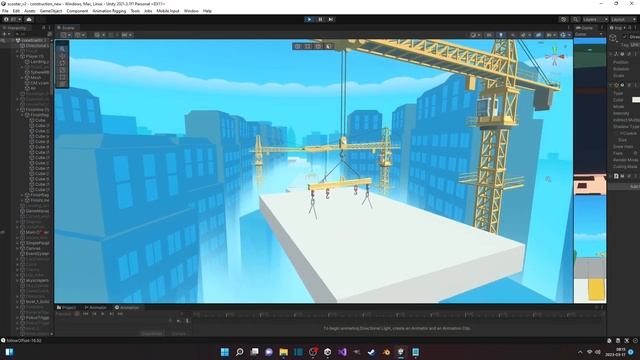Switch to the Project tab
This screenshot has width=640, height=360.
(67, 307)
